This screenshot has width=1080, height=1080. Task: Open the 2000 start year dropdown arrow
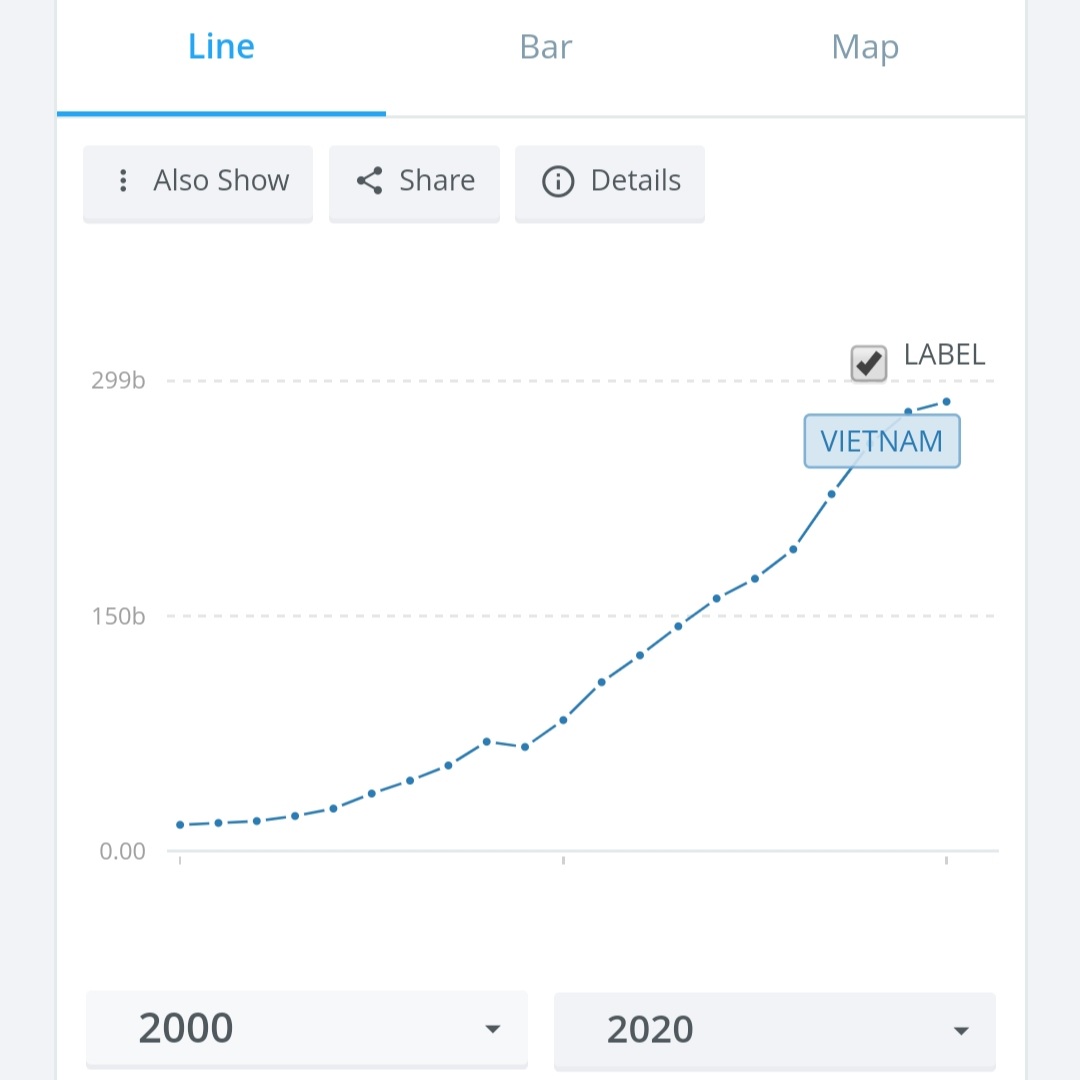(x=492, y=1029)
